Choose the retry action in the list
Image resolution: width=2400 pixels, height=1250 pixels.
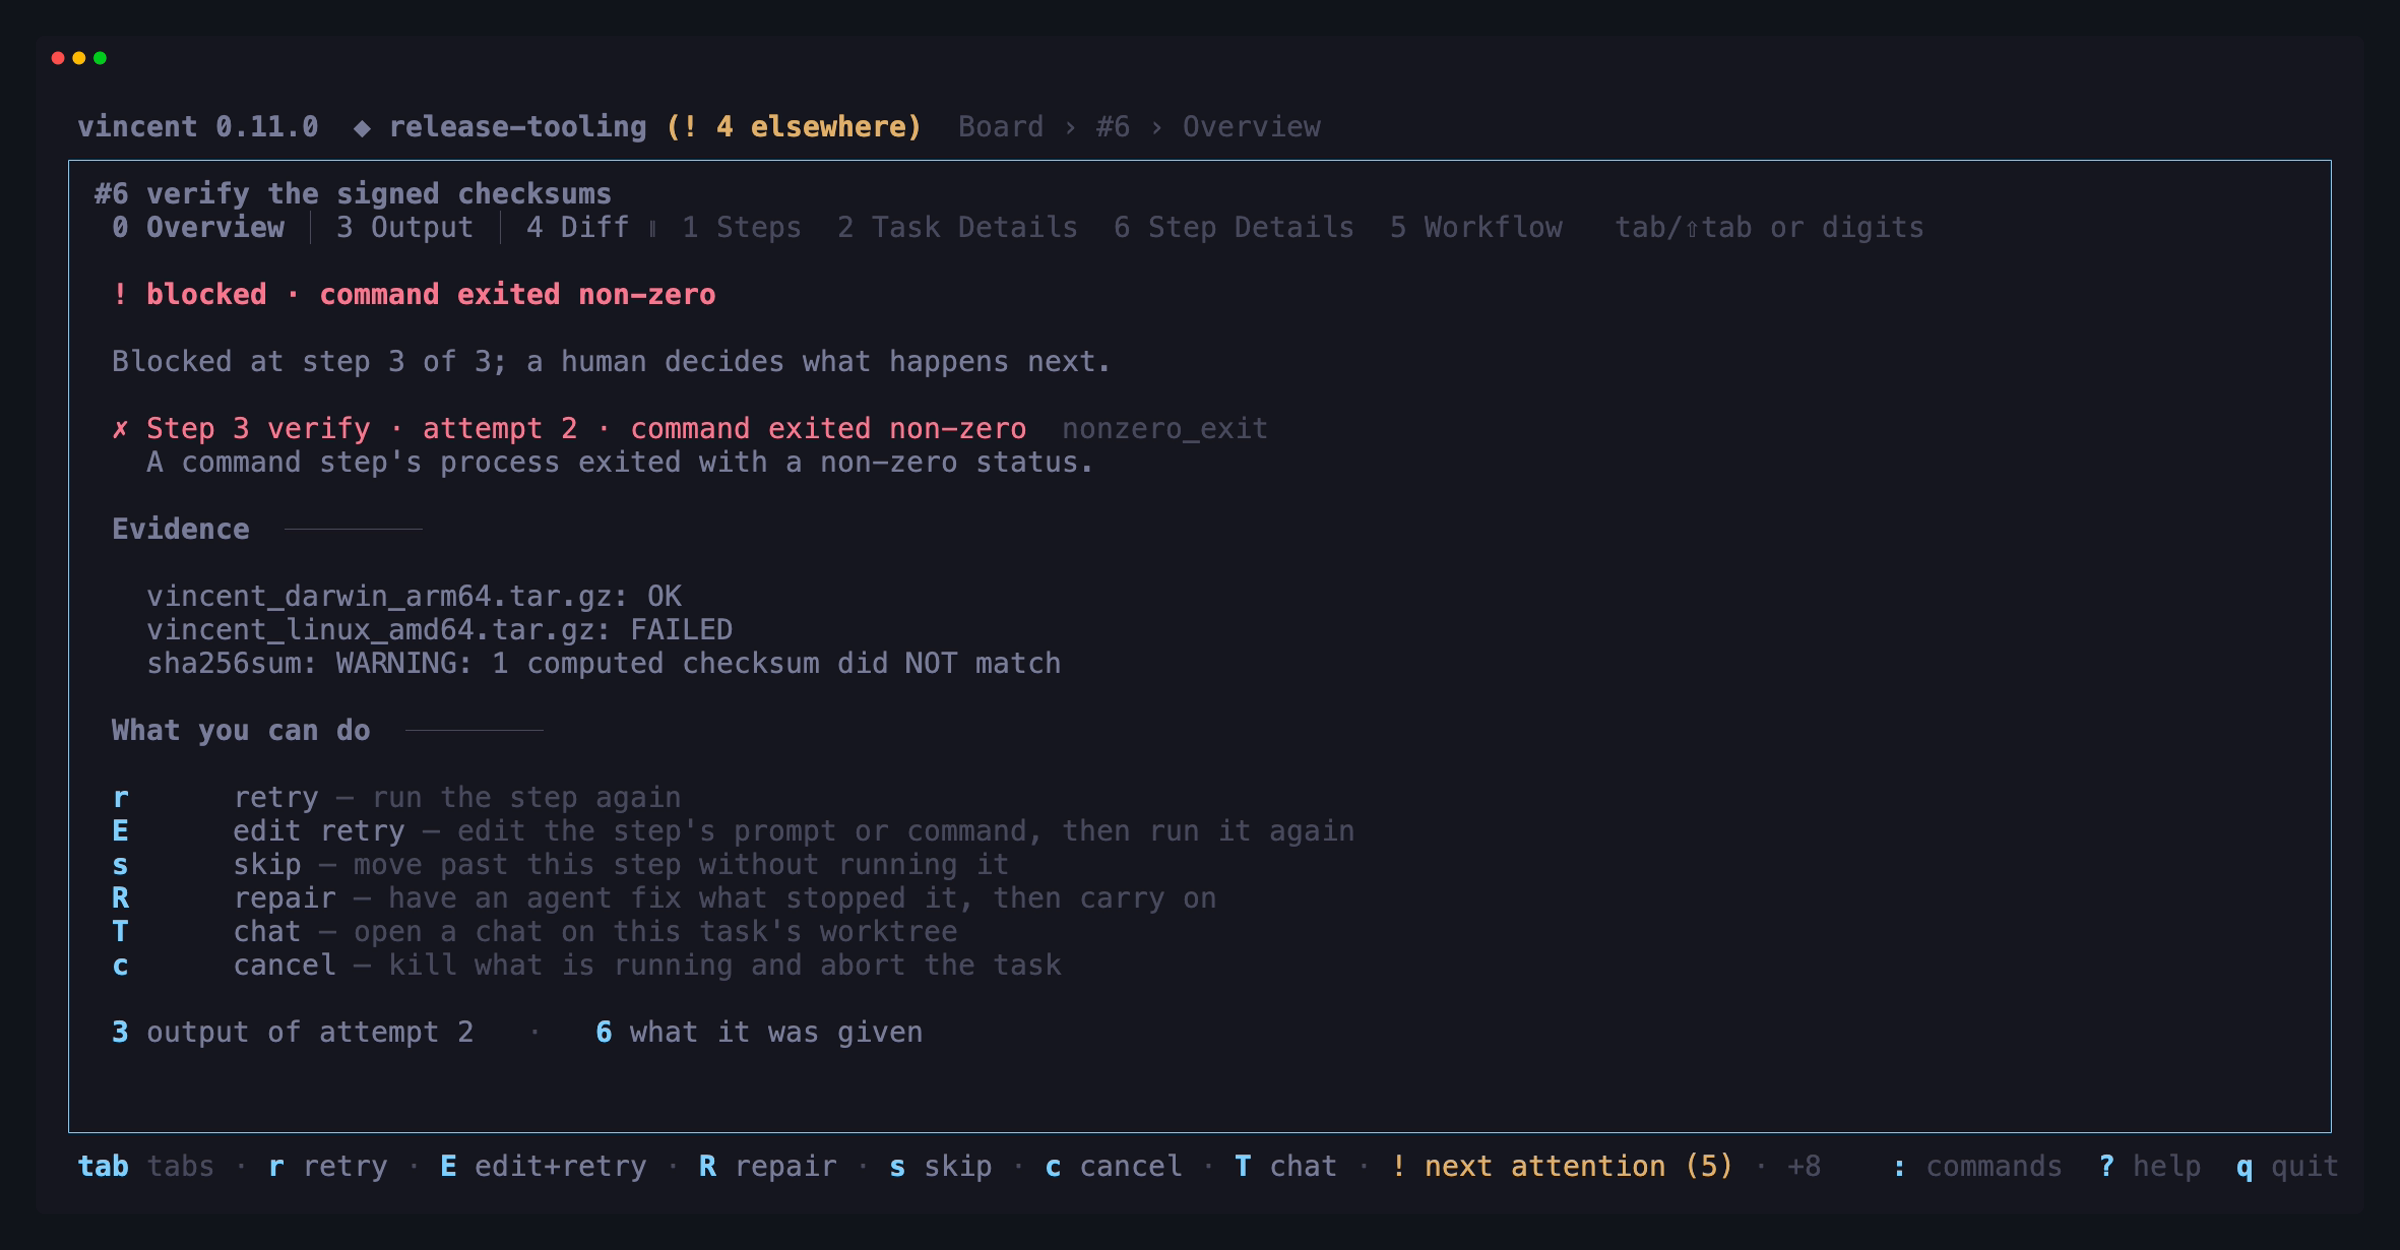click(396, 797)
